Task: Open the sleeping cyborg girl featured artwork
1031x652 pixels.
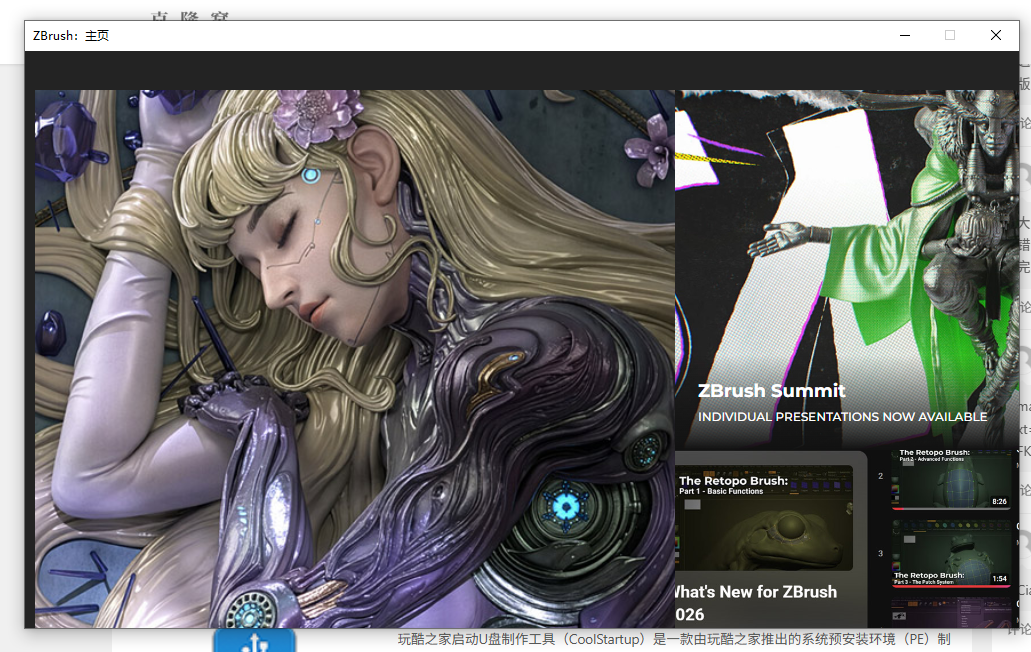Action: 354,358
